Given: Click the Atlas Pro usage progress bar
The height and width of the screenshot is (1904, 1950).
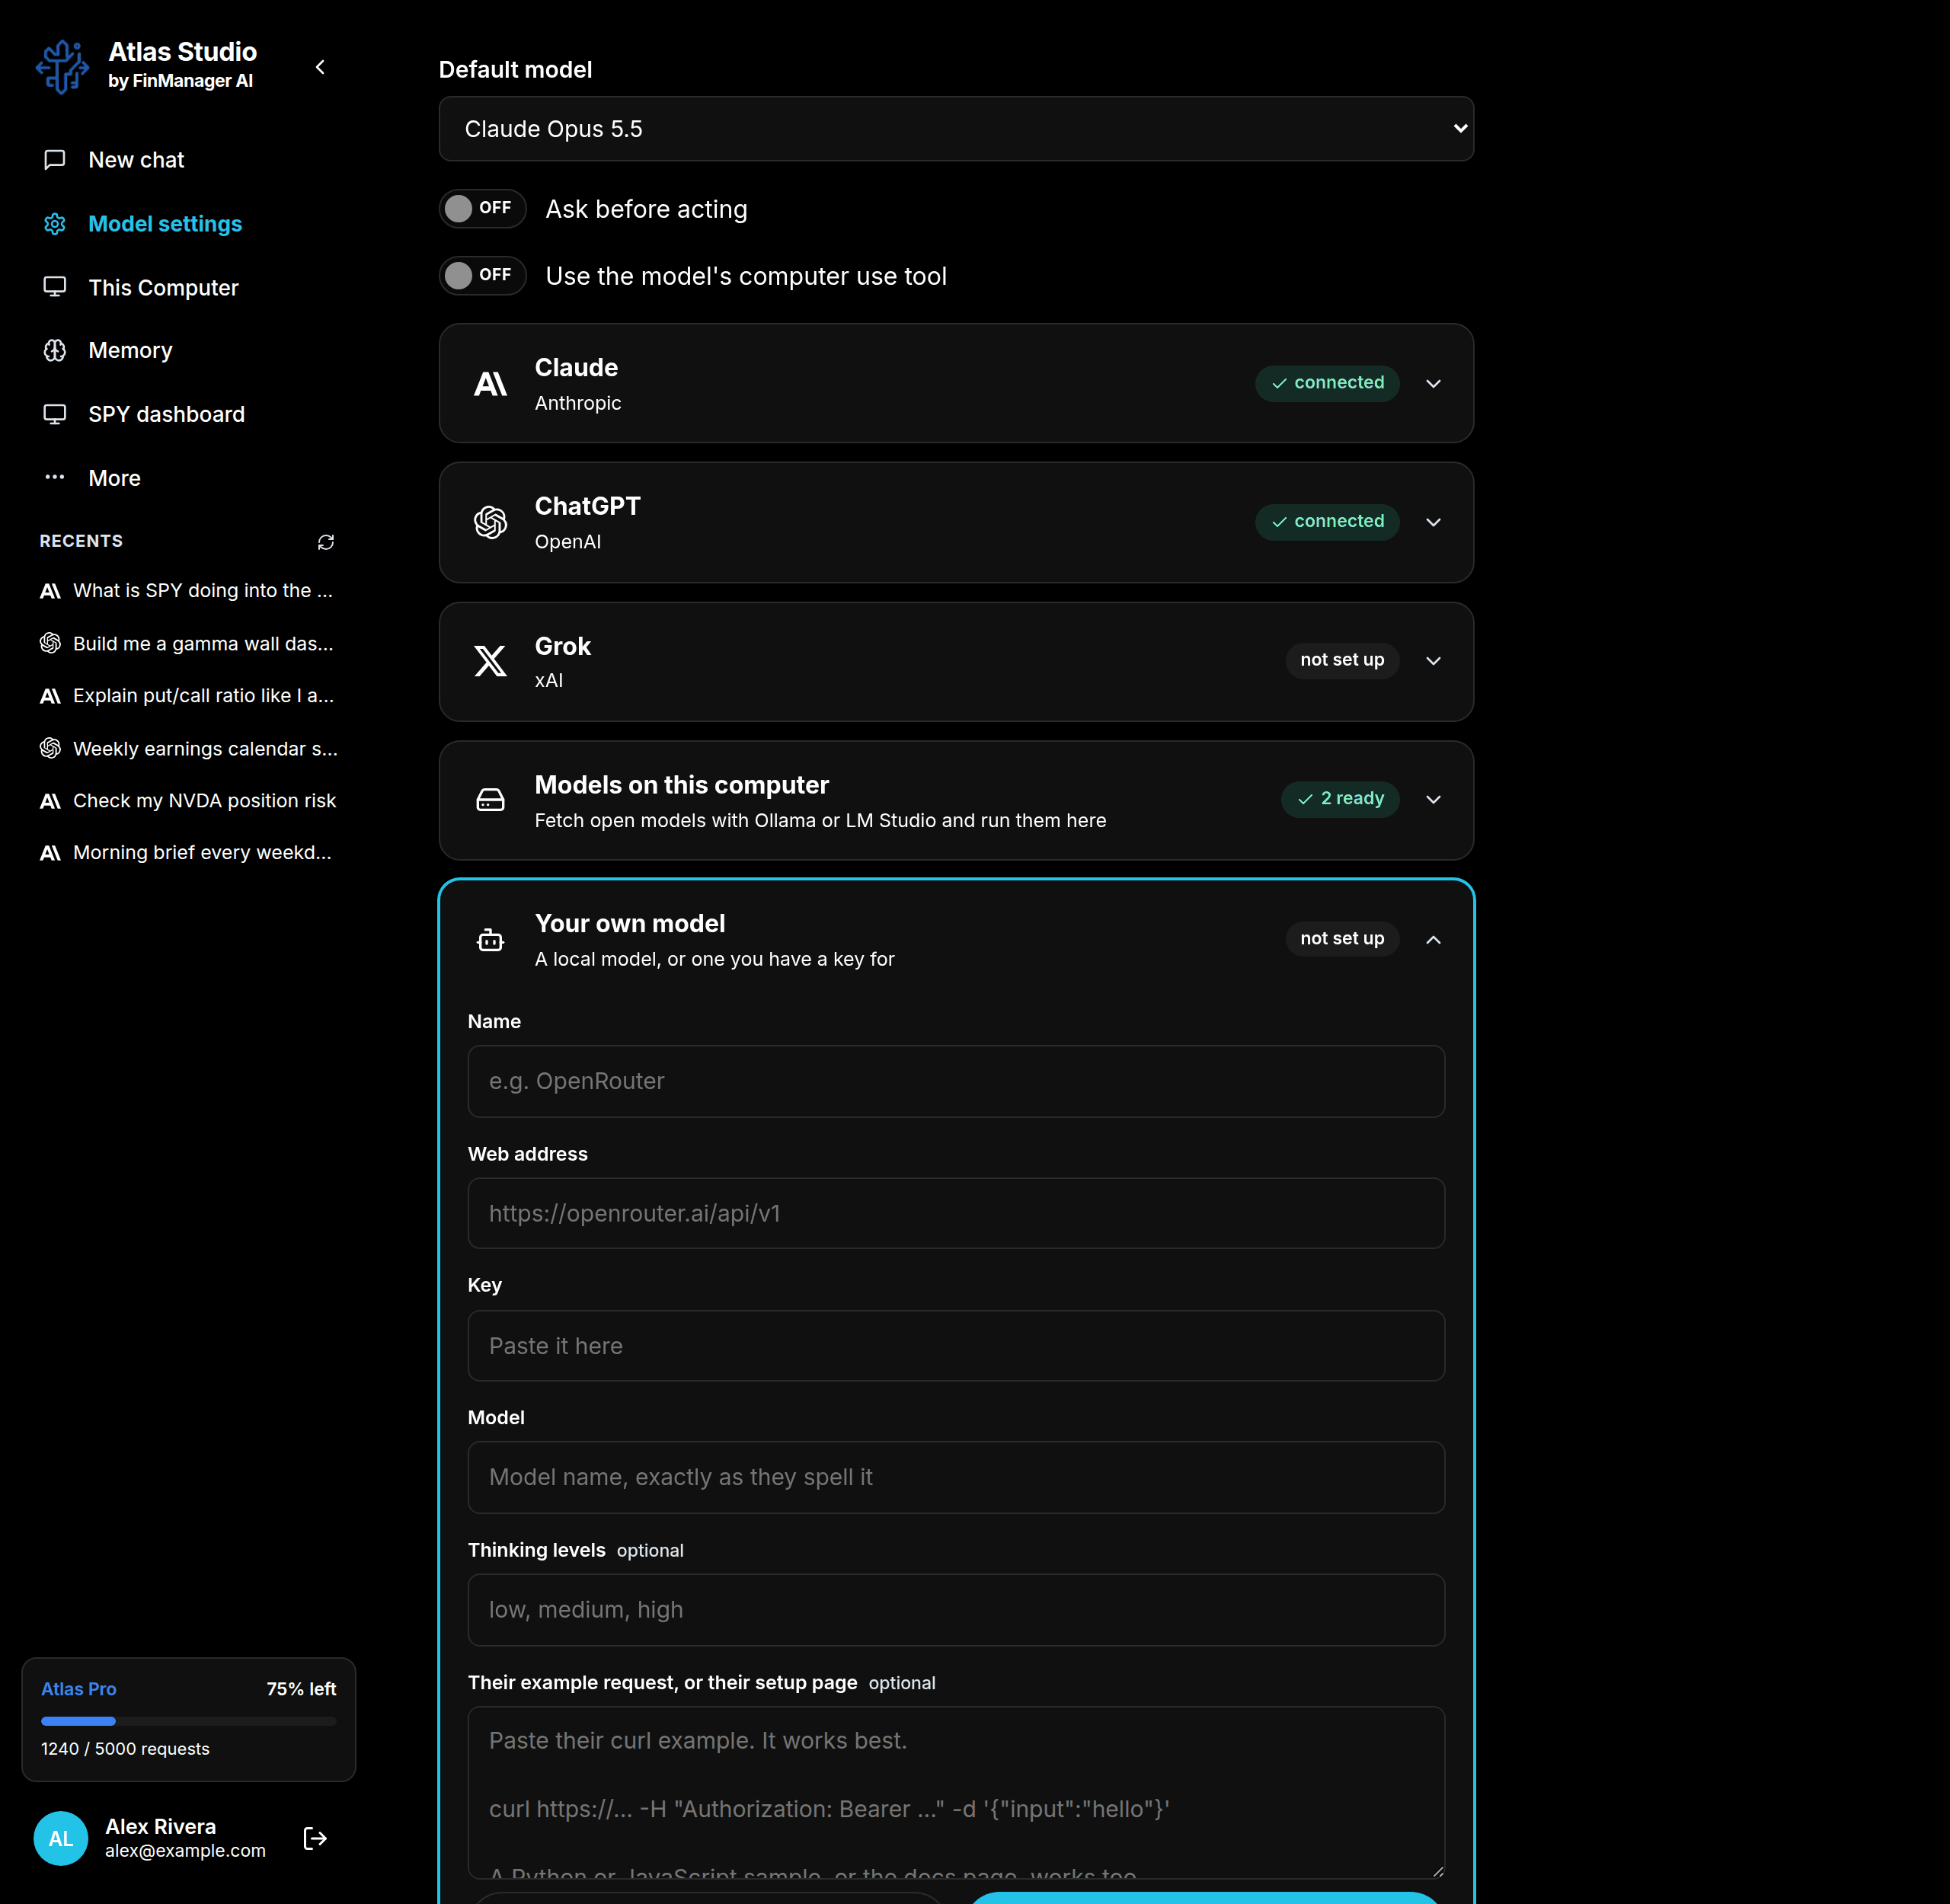Looking at the screenshot, I should click(x=188, y=1721).
